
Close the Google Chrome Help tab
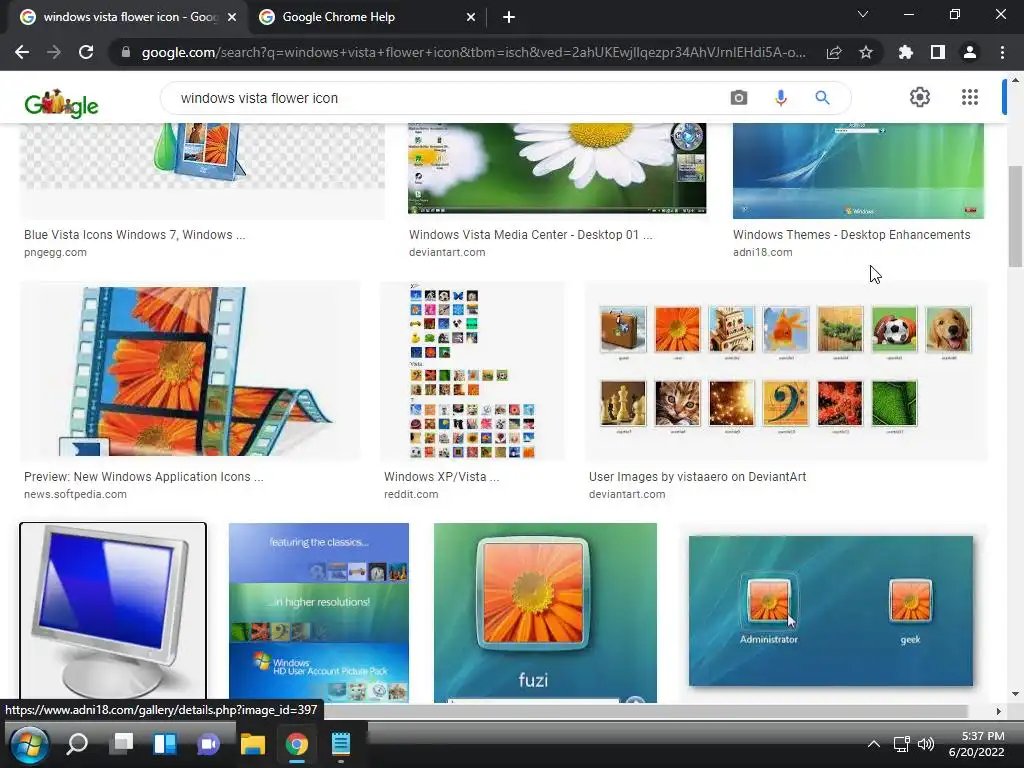point(471,18)
